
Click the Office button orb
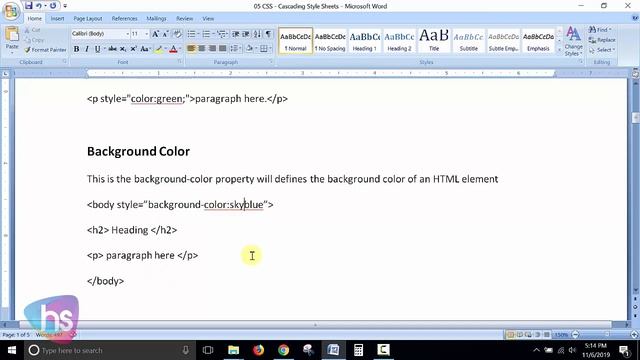click(x=11, y=11)
